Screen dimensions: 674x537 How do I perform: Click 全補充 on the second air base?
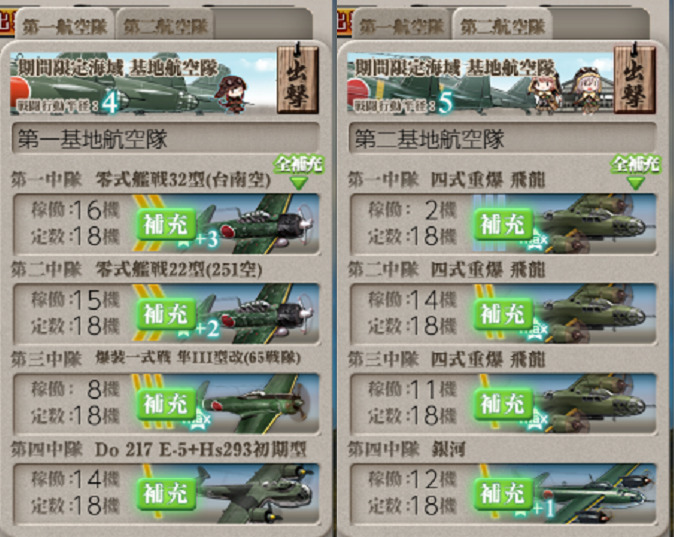635,171
